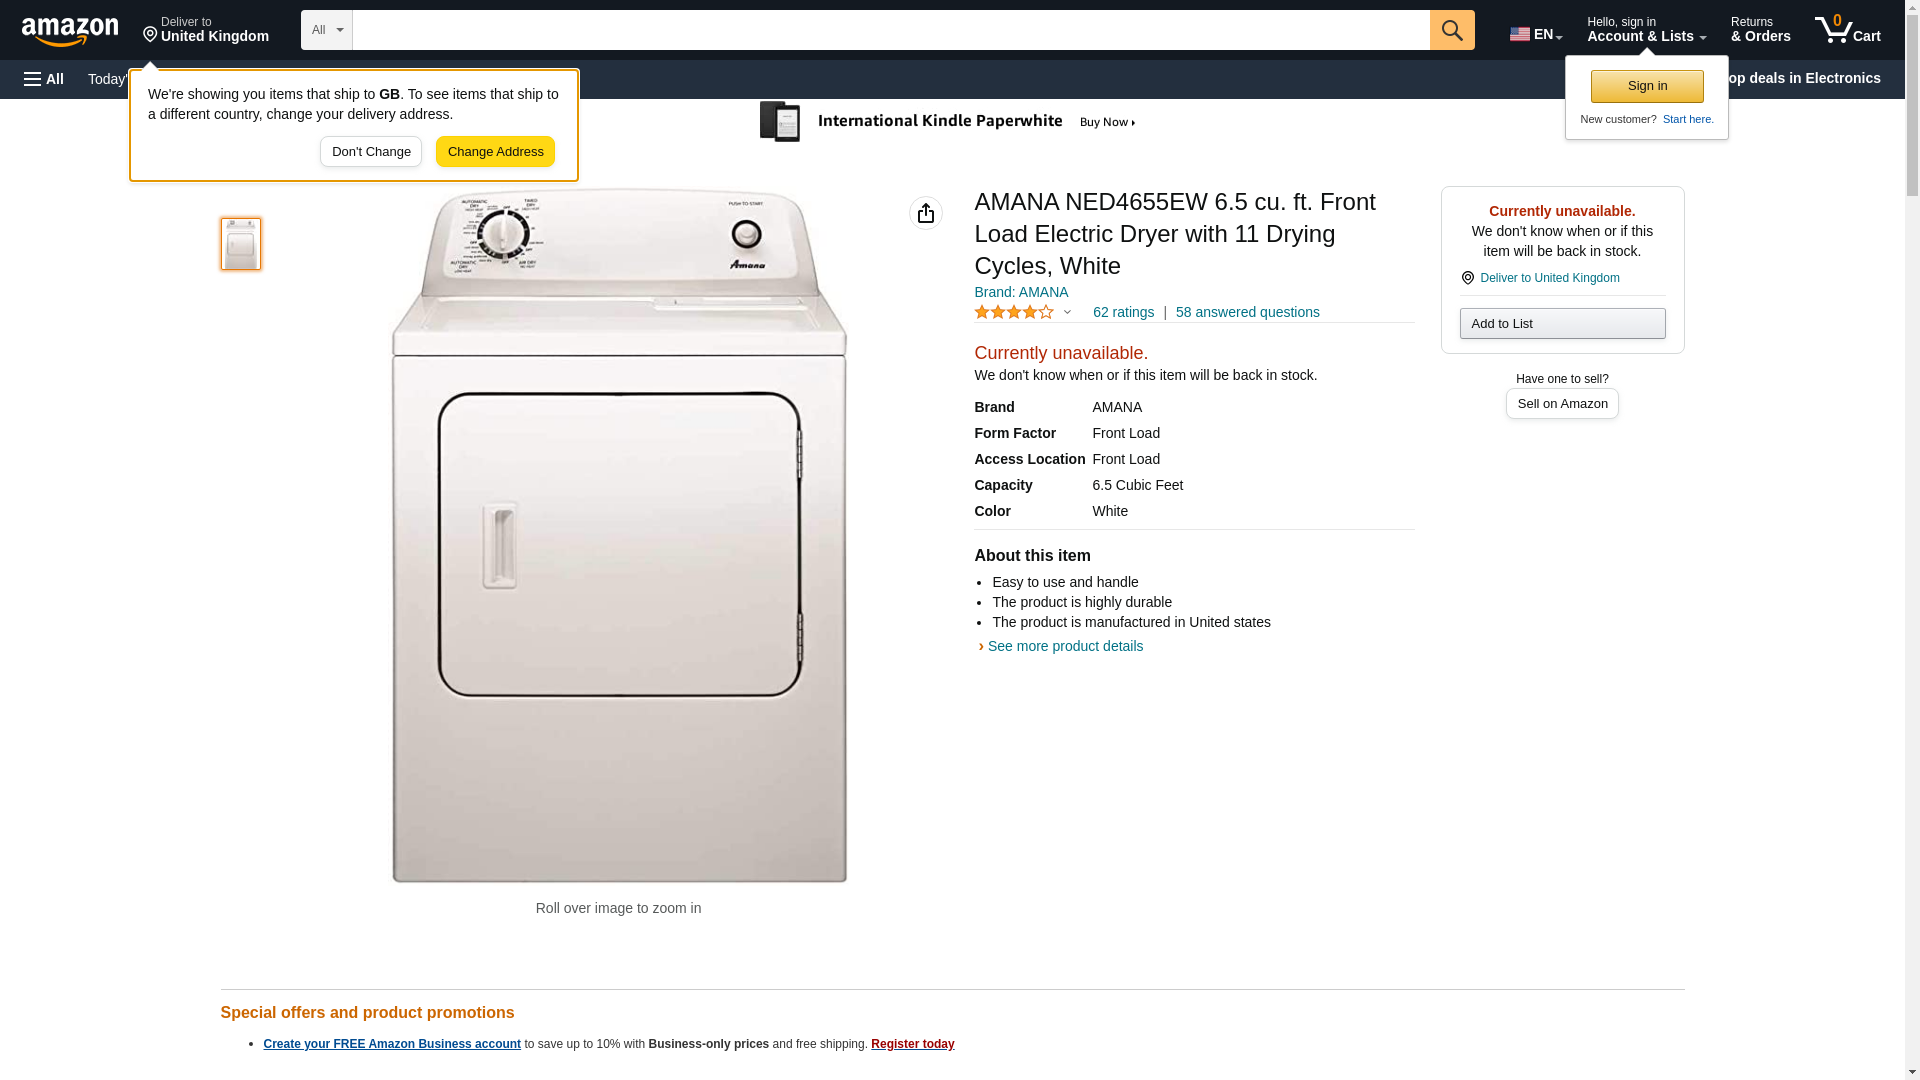Expand the Account & Lists menu

[1646, 30]
